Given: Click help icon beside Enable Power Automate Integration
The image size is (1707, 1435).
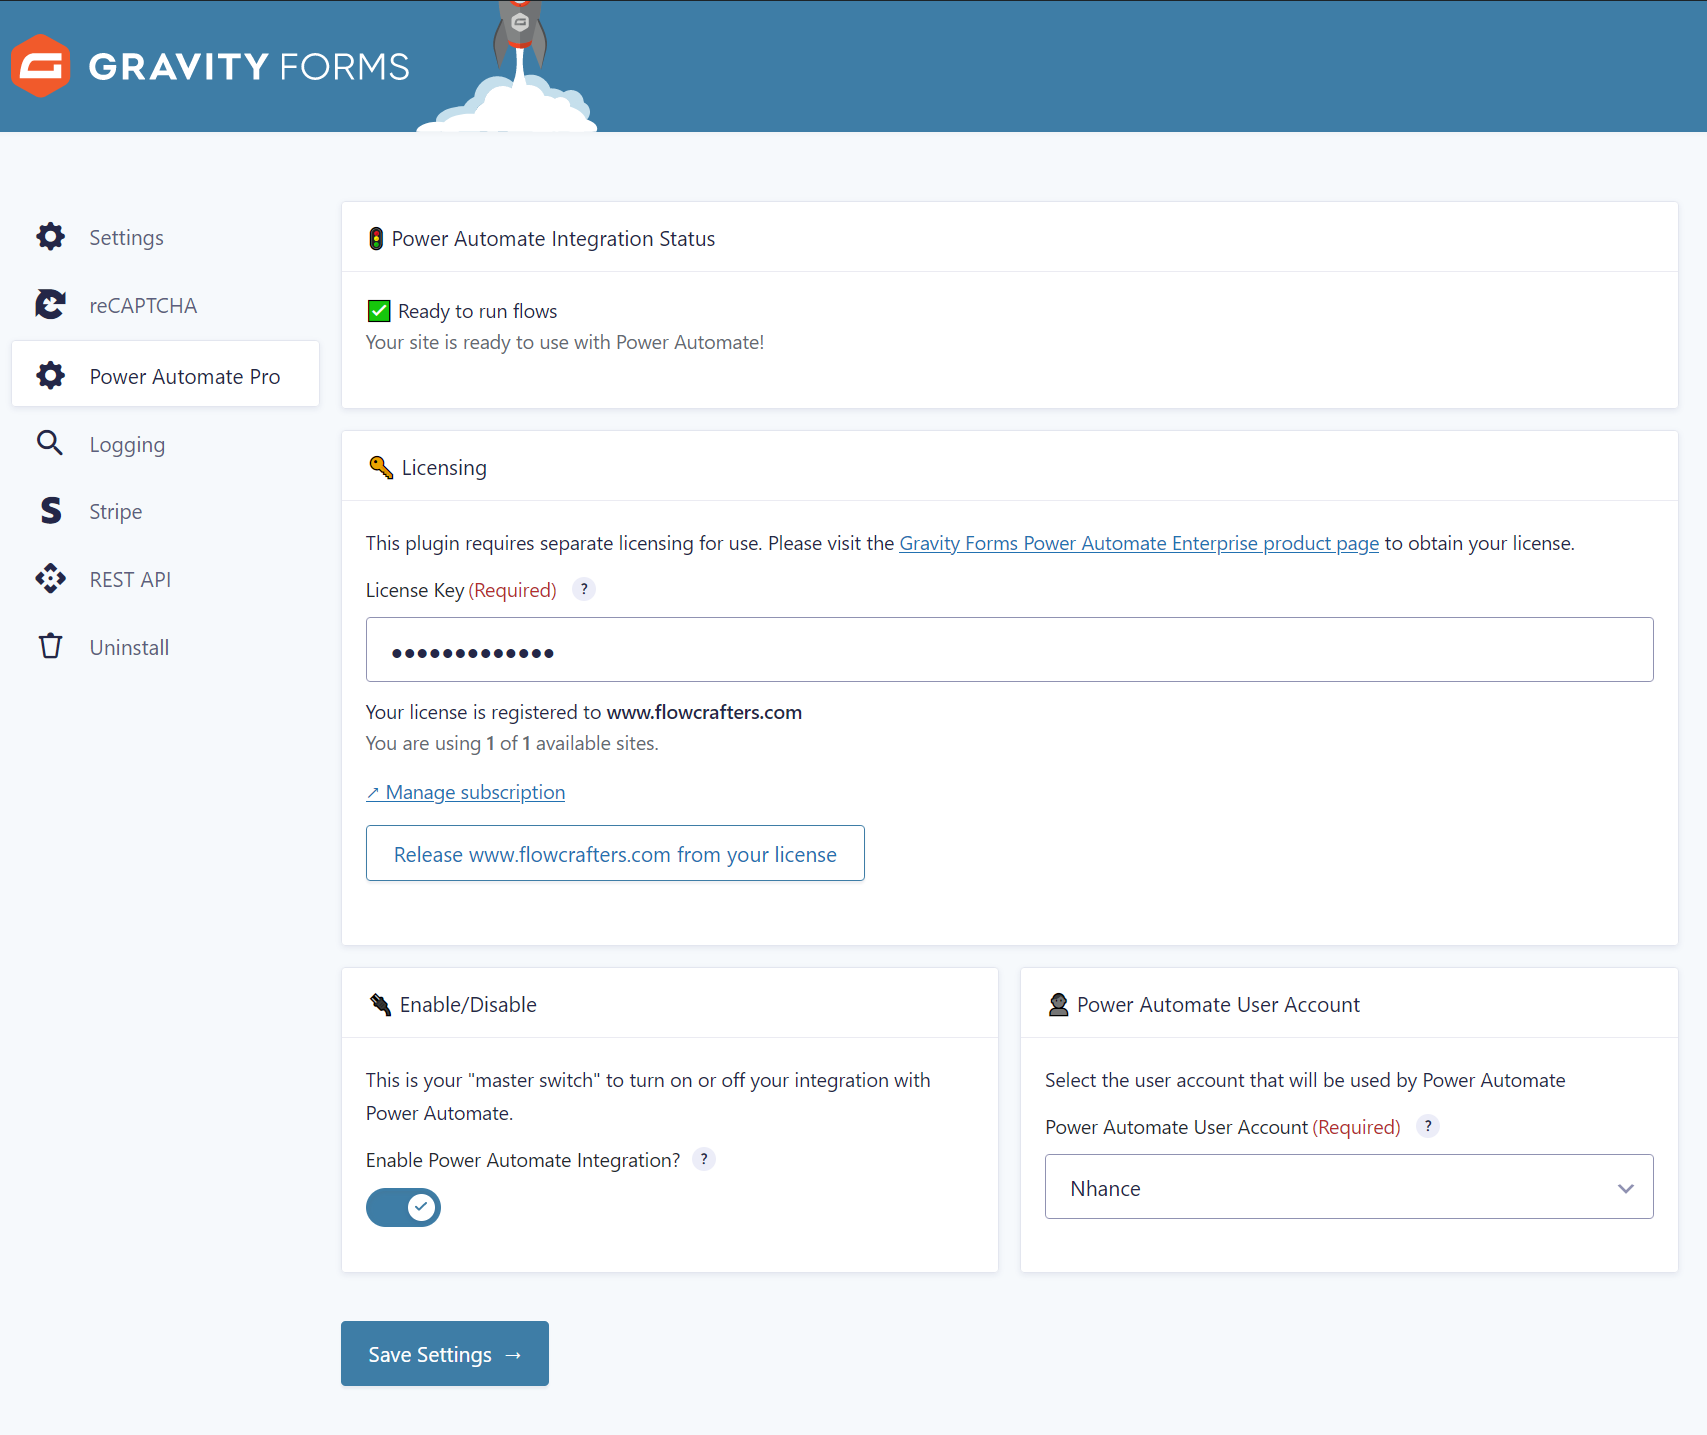Looking at the screenshot, I should pos(704,1159).
